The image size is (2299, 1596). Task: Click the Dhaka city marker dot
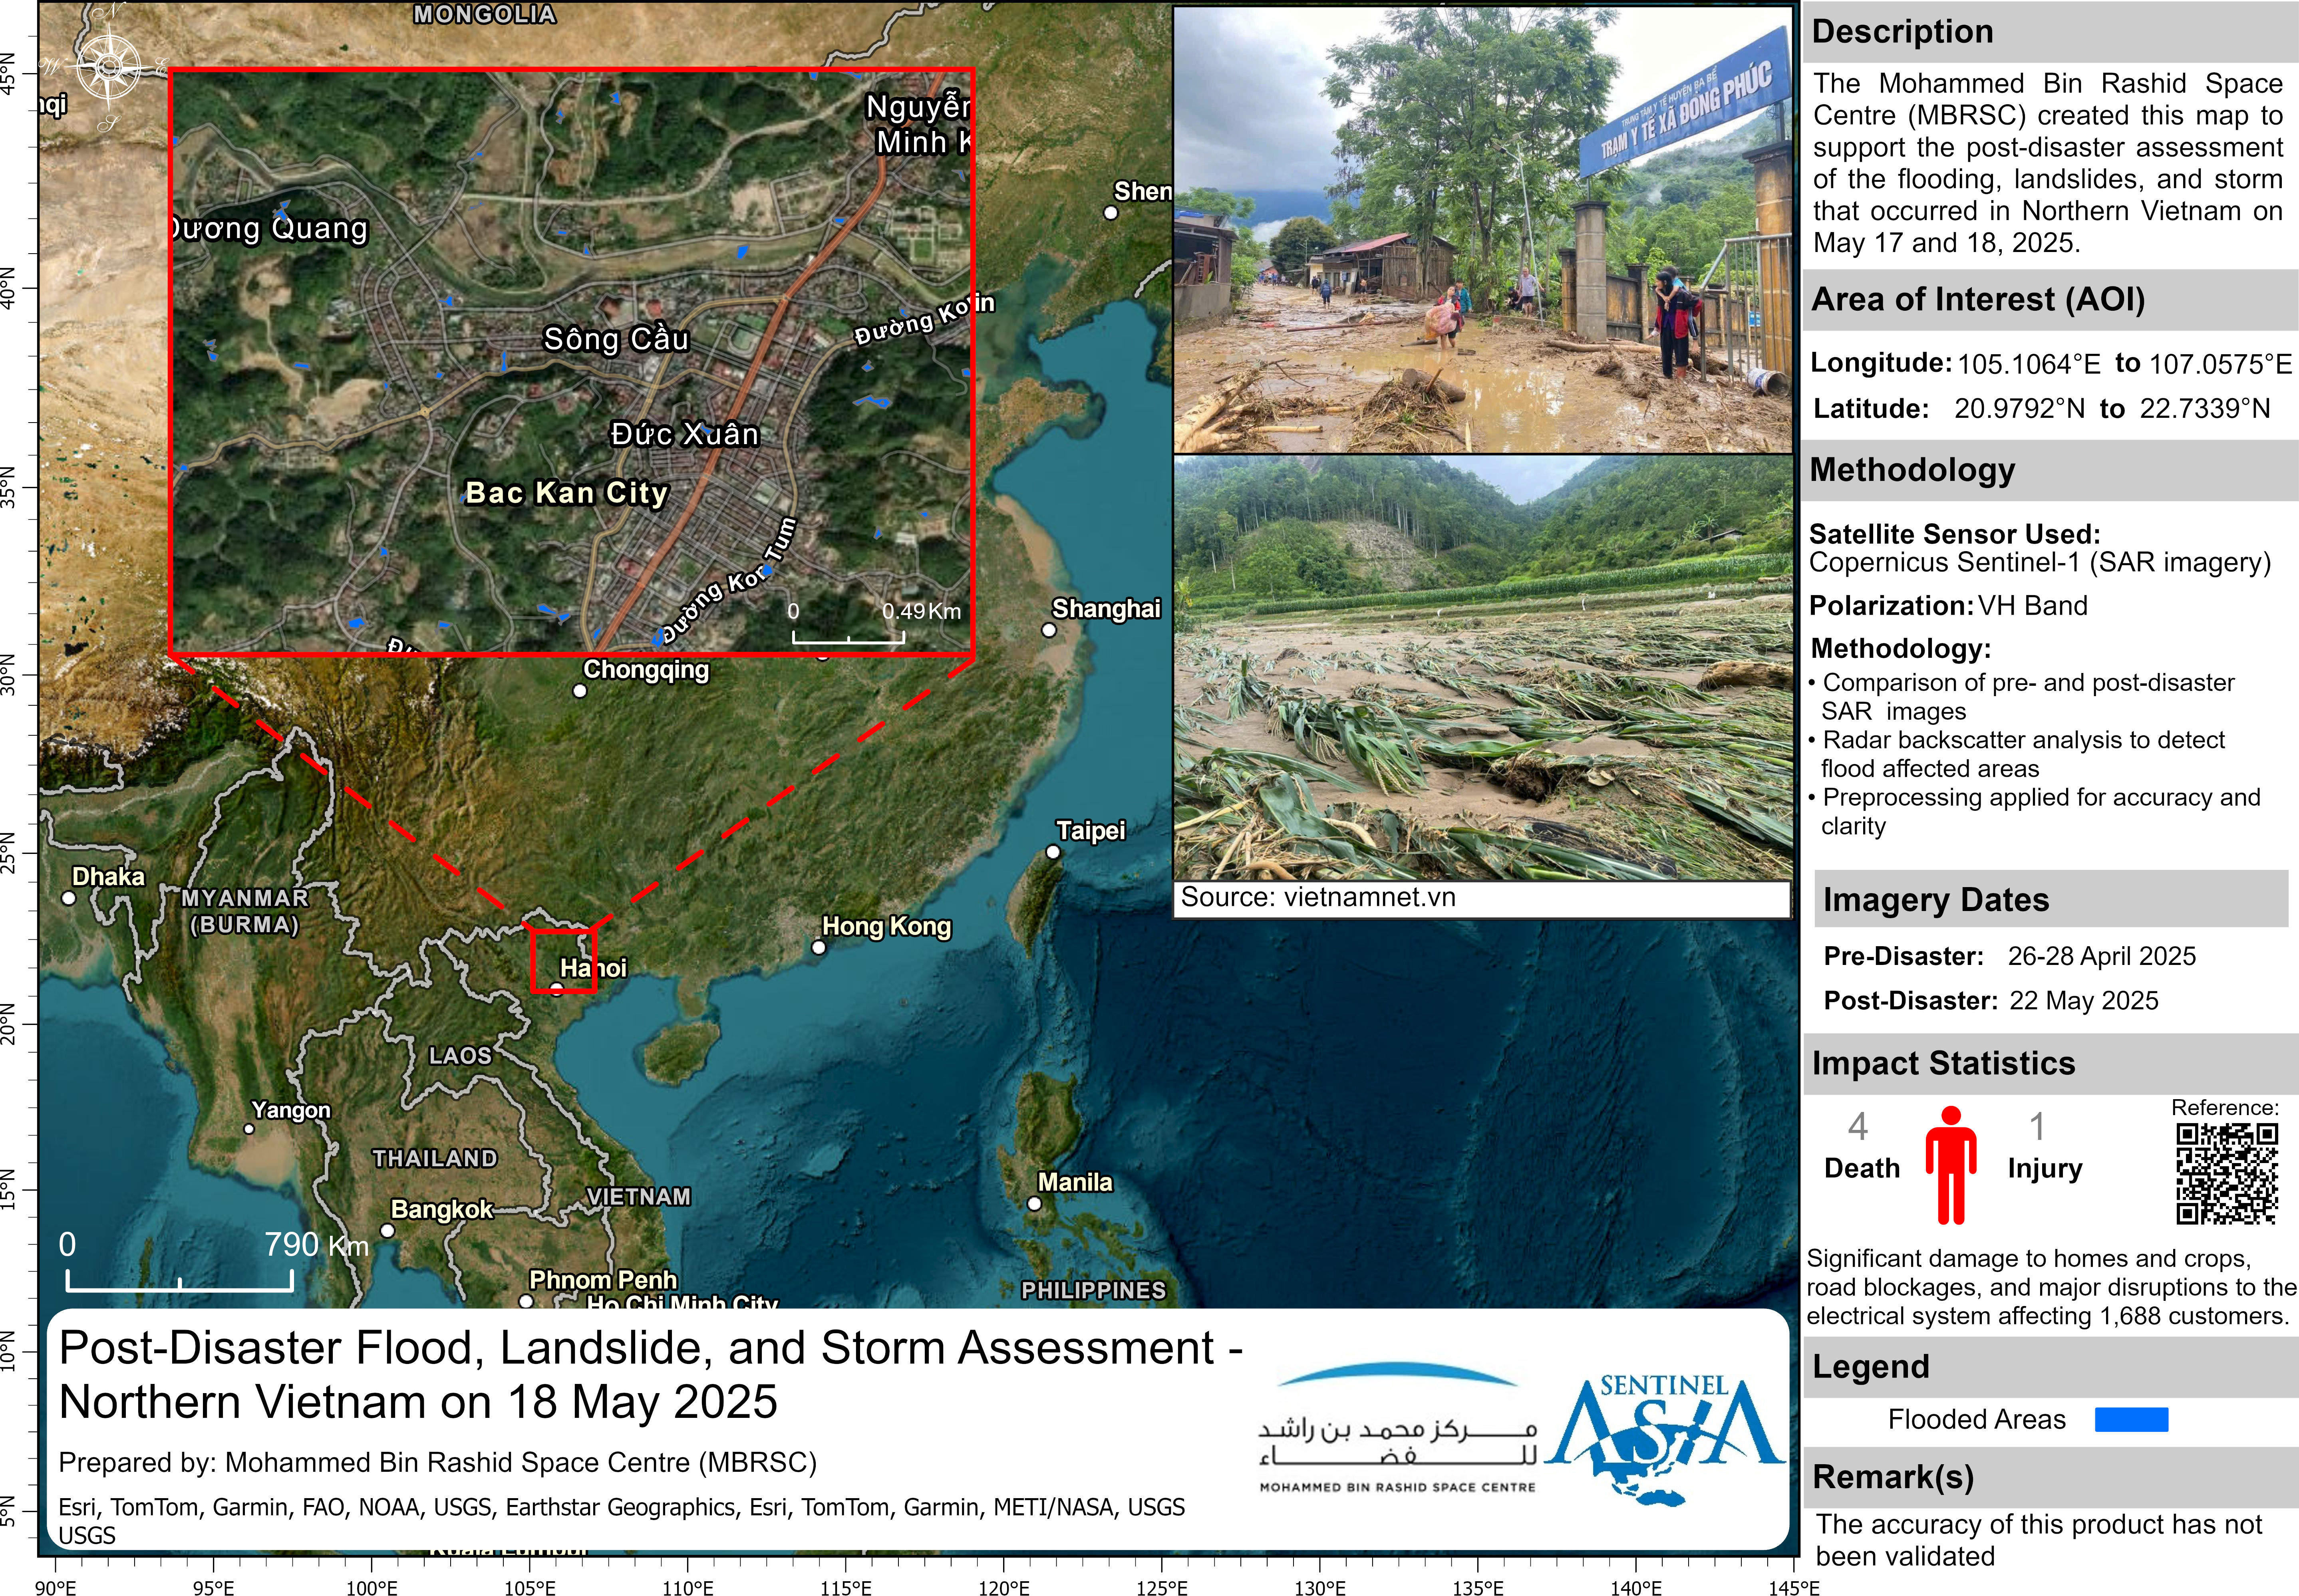coord(68,898)
